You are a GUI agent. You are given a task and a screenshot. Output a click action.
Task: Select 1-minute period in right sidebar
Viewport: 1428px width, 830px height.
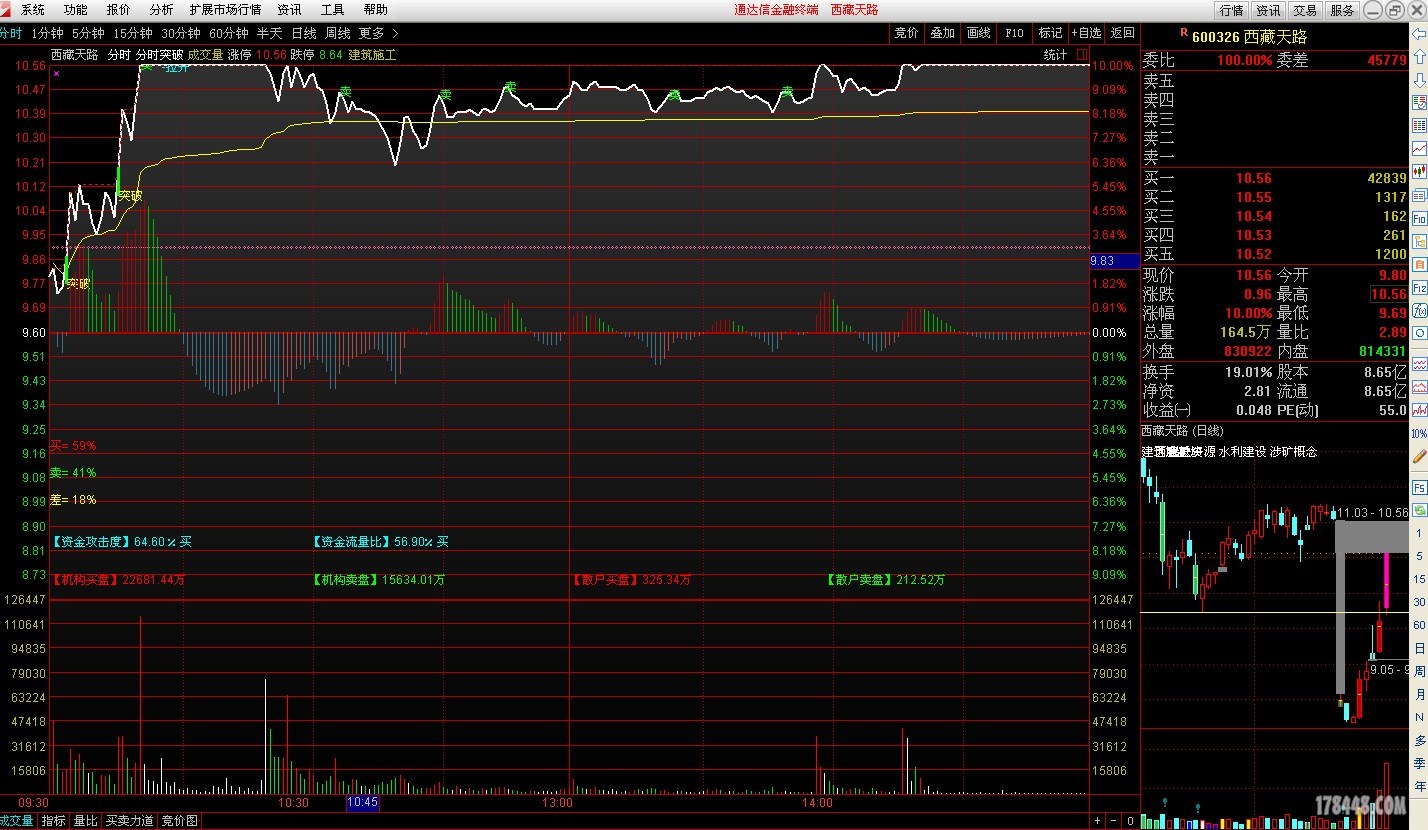[x=1419, y=533]
